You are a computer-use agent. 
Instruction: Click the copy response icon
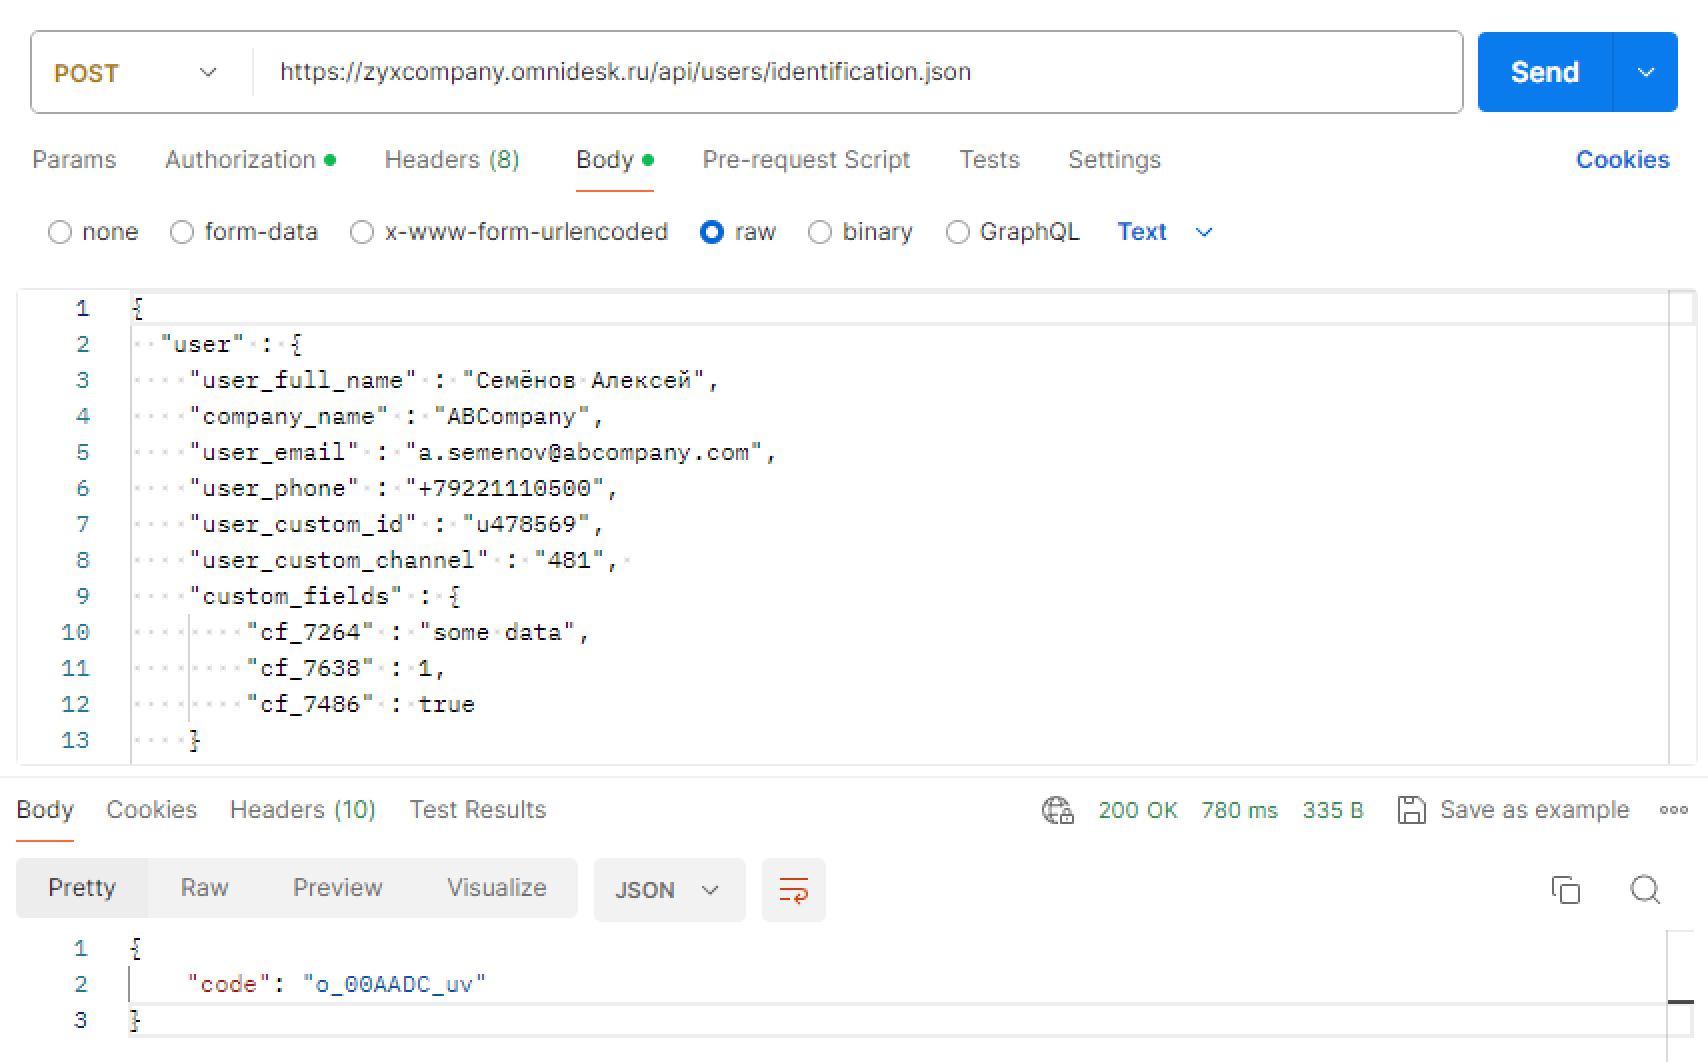tap(1565, 889)
